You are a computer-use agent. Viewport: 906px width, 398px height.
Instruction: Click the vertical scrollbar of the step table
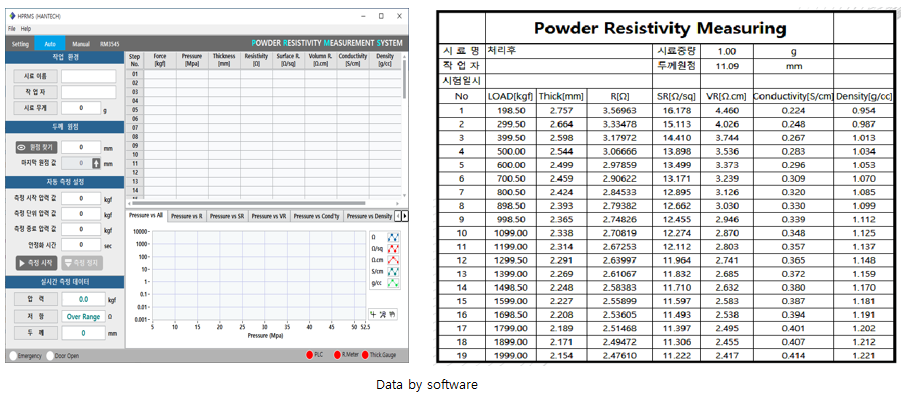[404, 125]
